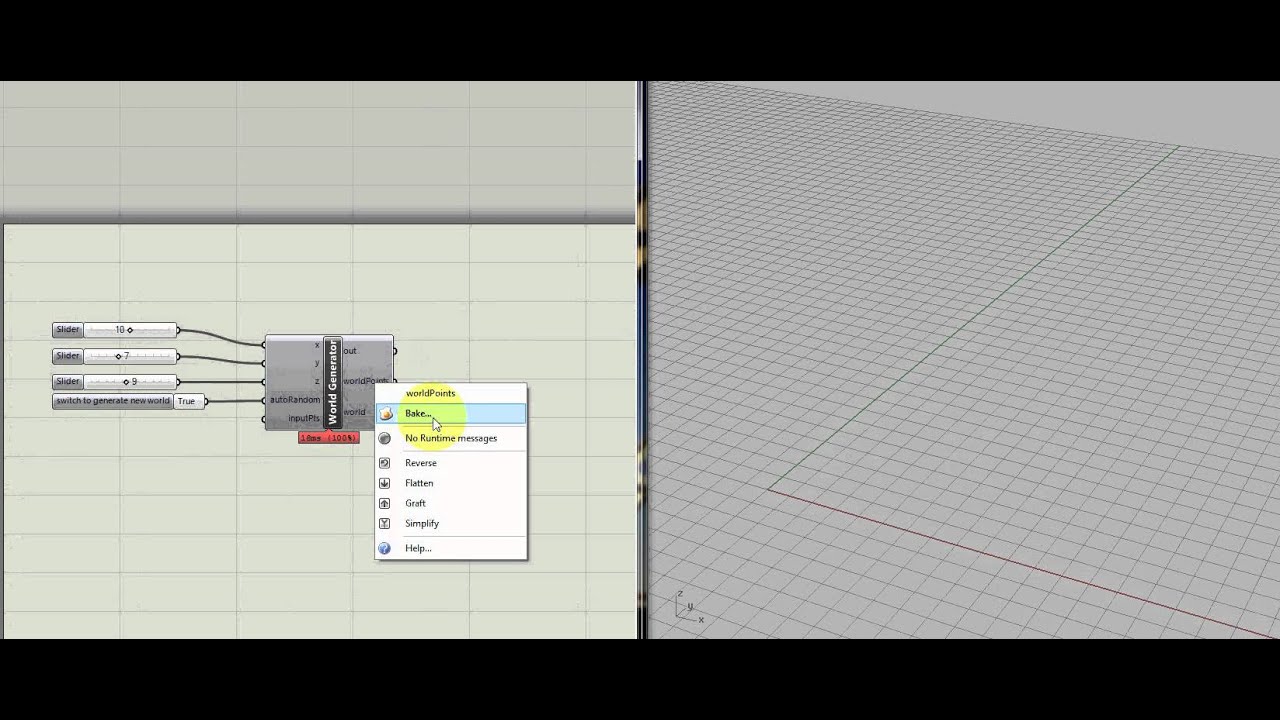The height and width of the screenshot is (720, 1280).
Task: Select the Graft menu option
Action: coord(451,503)
